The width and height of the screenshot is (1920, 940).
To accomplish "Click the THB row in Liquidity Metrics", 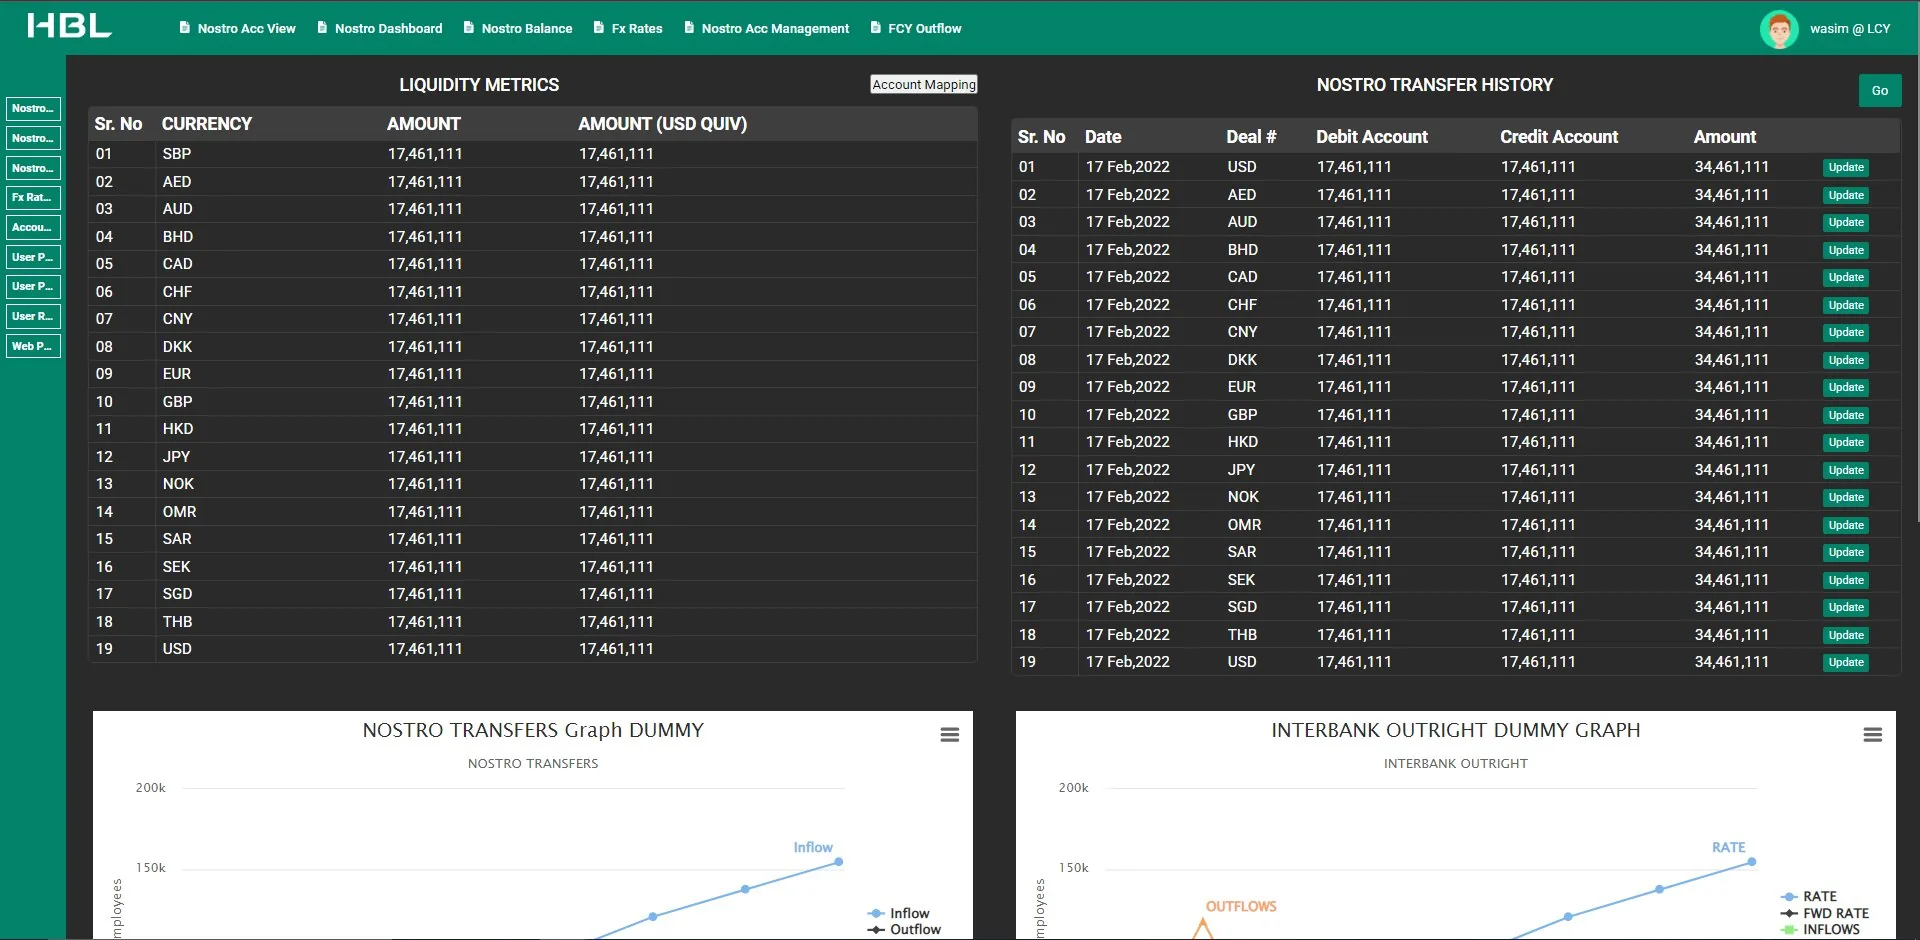I will click(x=532, y=622).
